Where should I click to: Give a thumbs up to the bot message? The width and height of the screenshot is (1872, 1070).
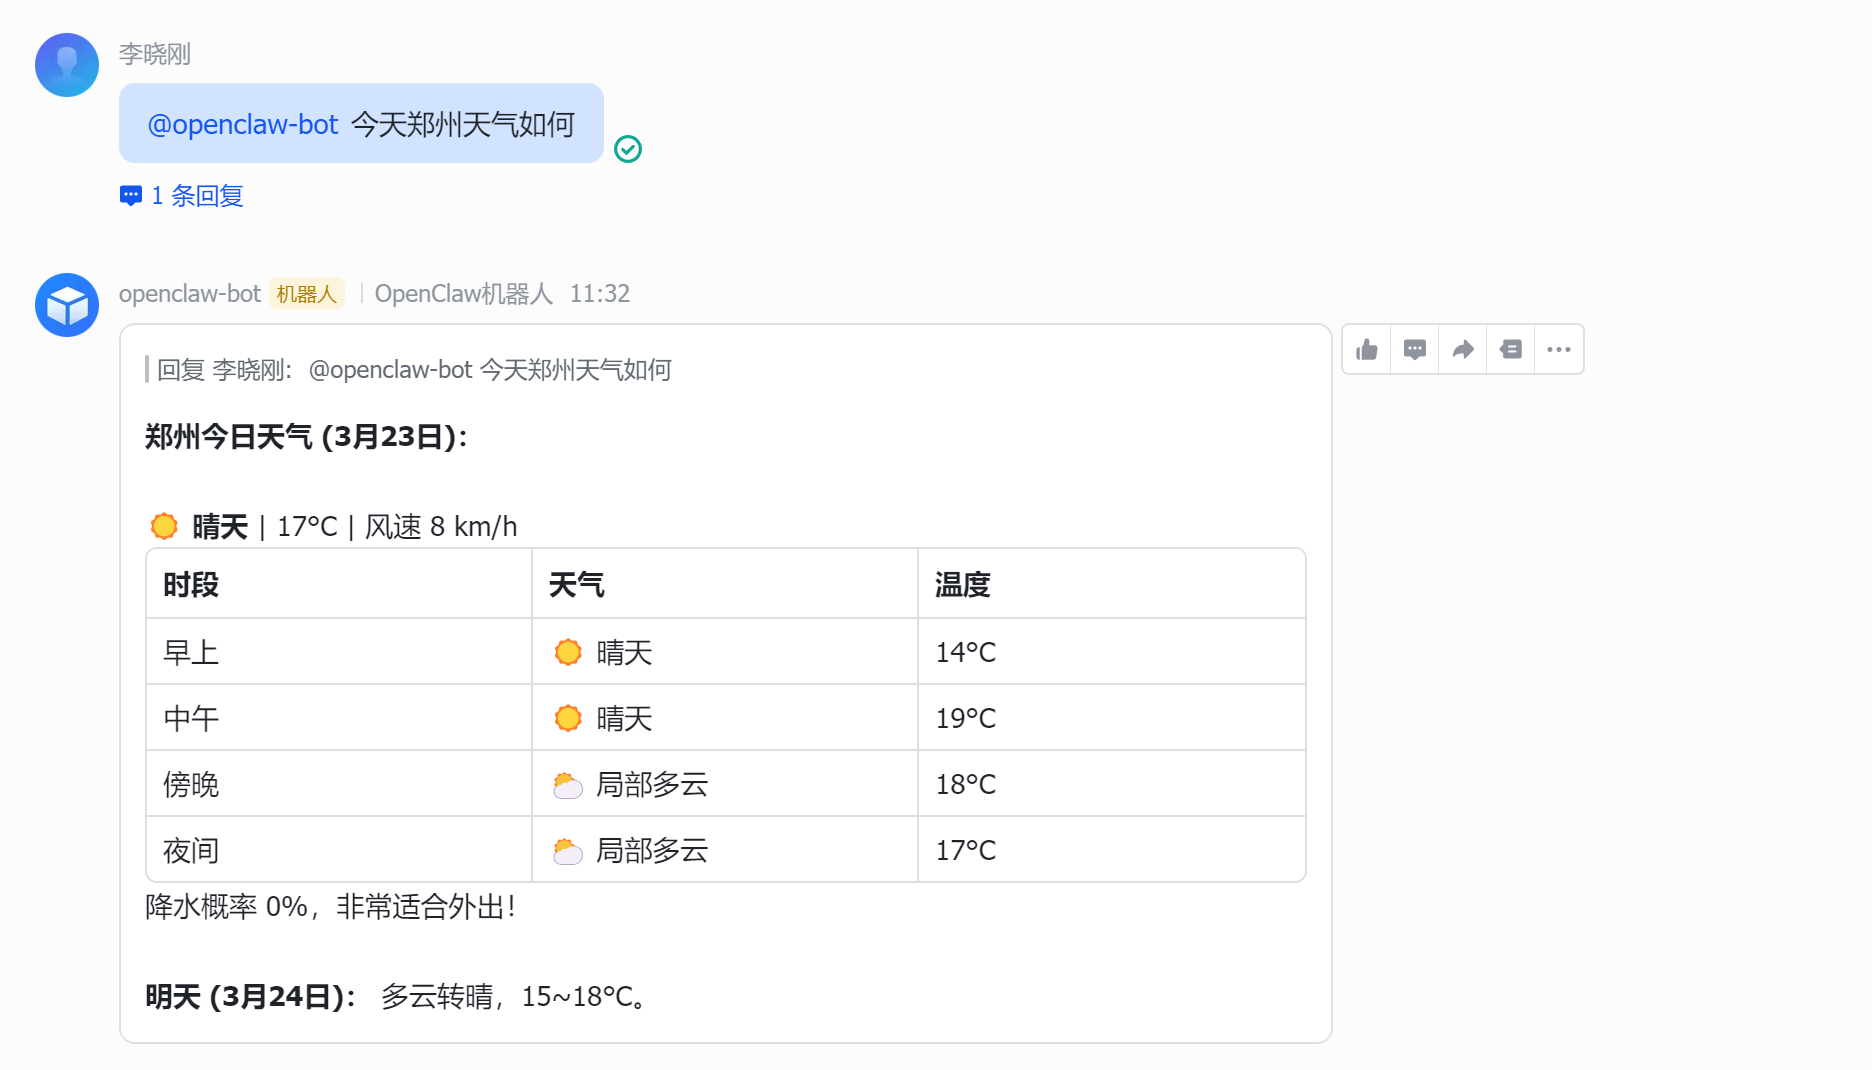tap(1366, 349)
